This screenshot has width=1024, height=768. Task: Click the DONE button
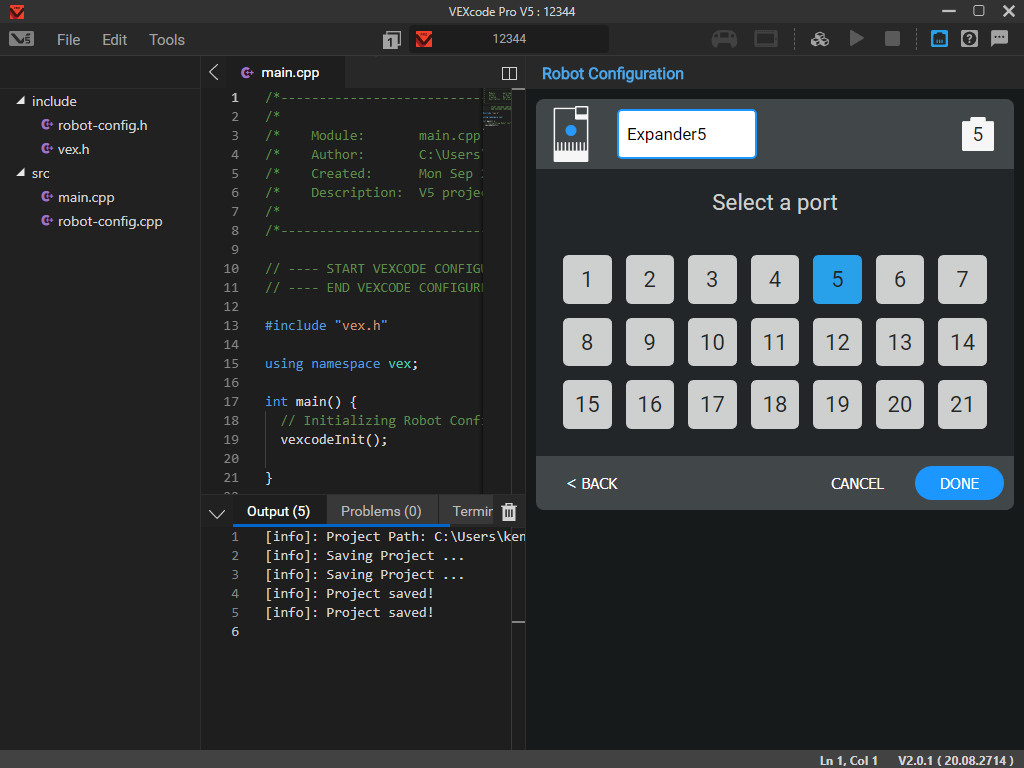pyautogui.click(x=959, y=483)
